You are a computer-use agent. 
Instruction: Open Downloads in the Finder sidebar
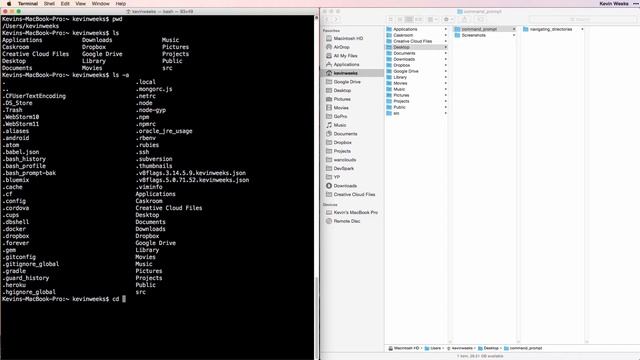pyautogui.click(x=342, y=186)
